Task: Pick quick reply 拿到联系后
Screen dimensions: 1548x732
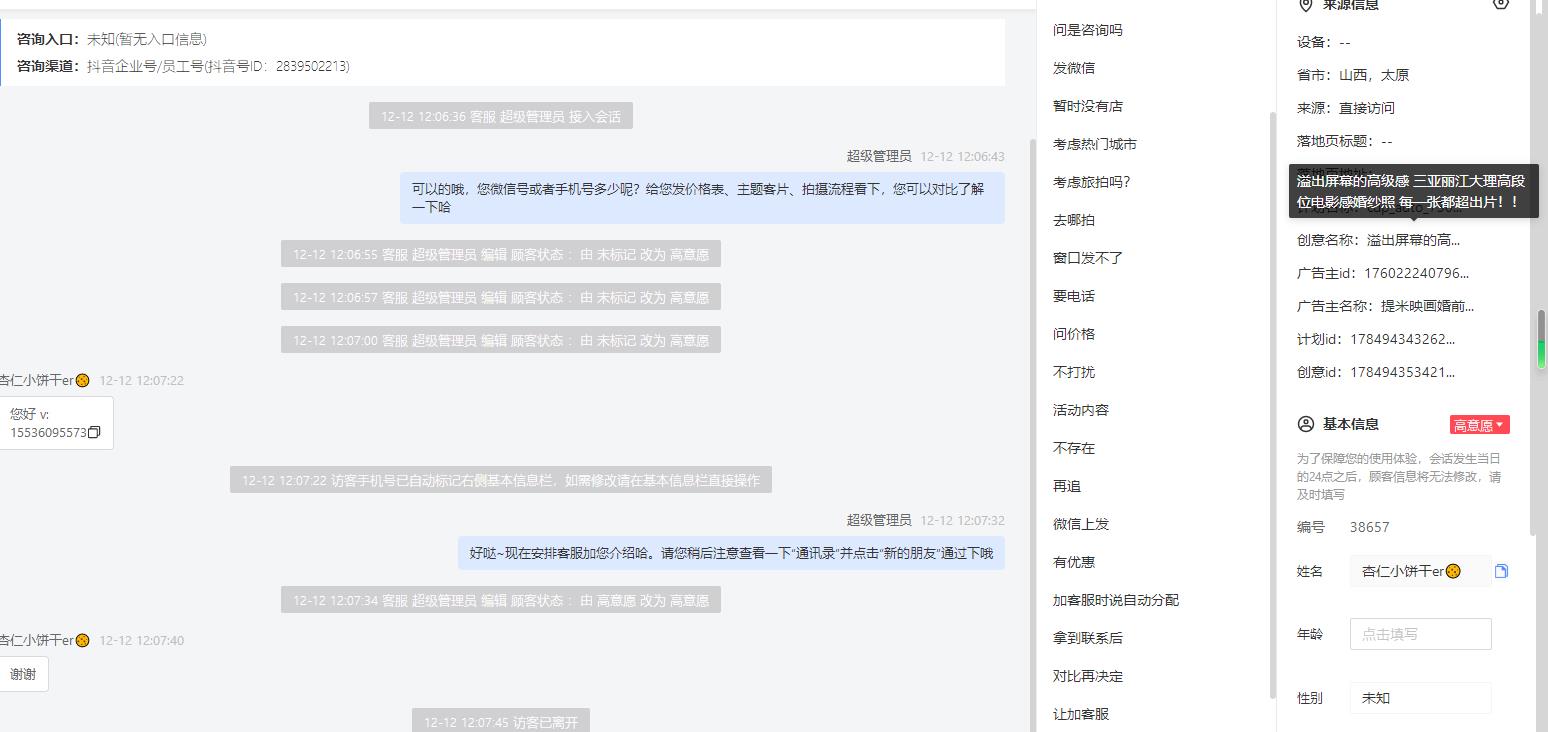Action: coord(1087,638)
